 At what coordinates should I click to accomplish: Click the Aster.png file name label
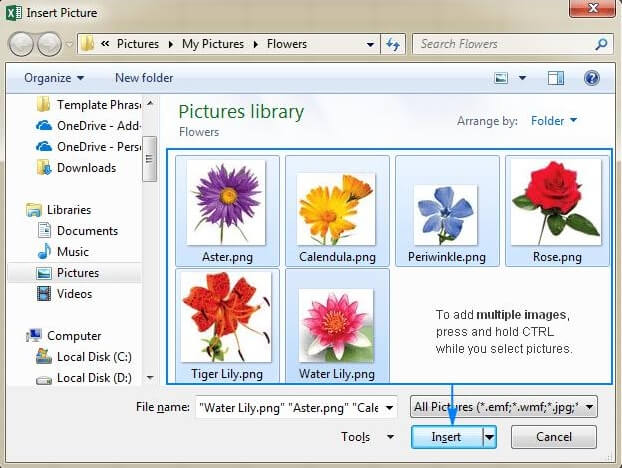pyautogui.click(x=227, y=257)
